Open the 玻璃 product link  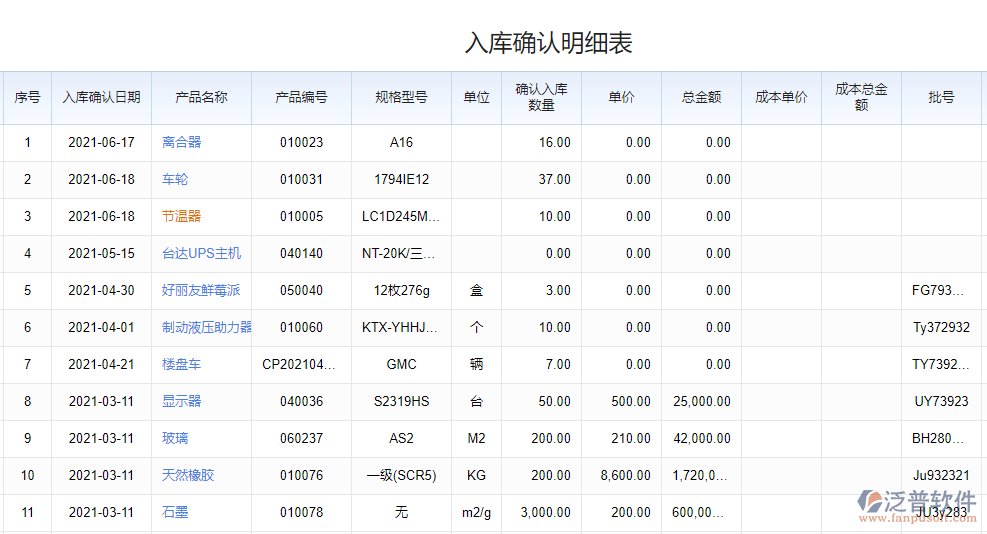coord(175,438)
